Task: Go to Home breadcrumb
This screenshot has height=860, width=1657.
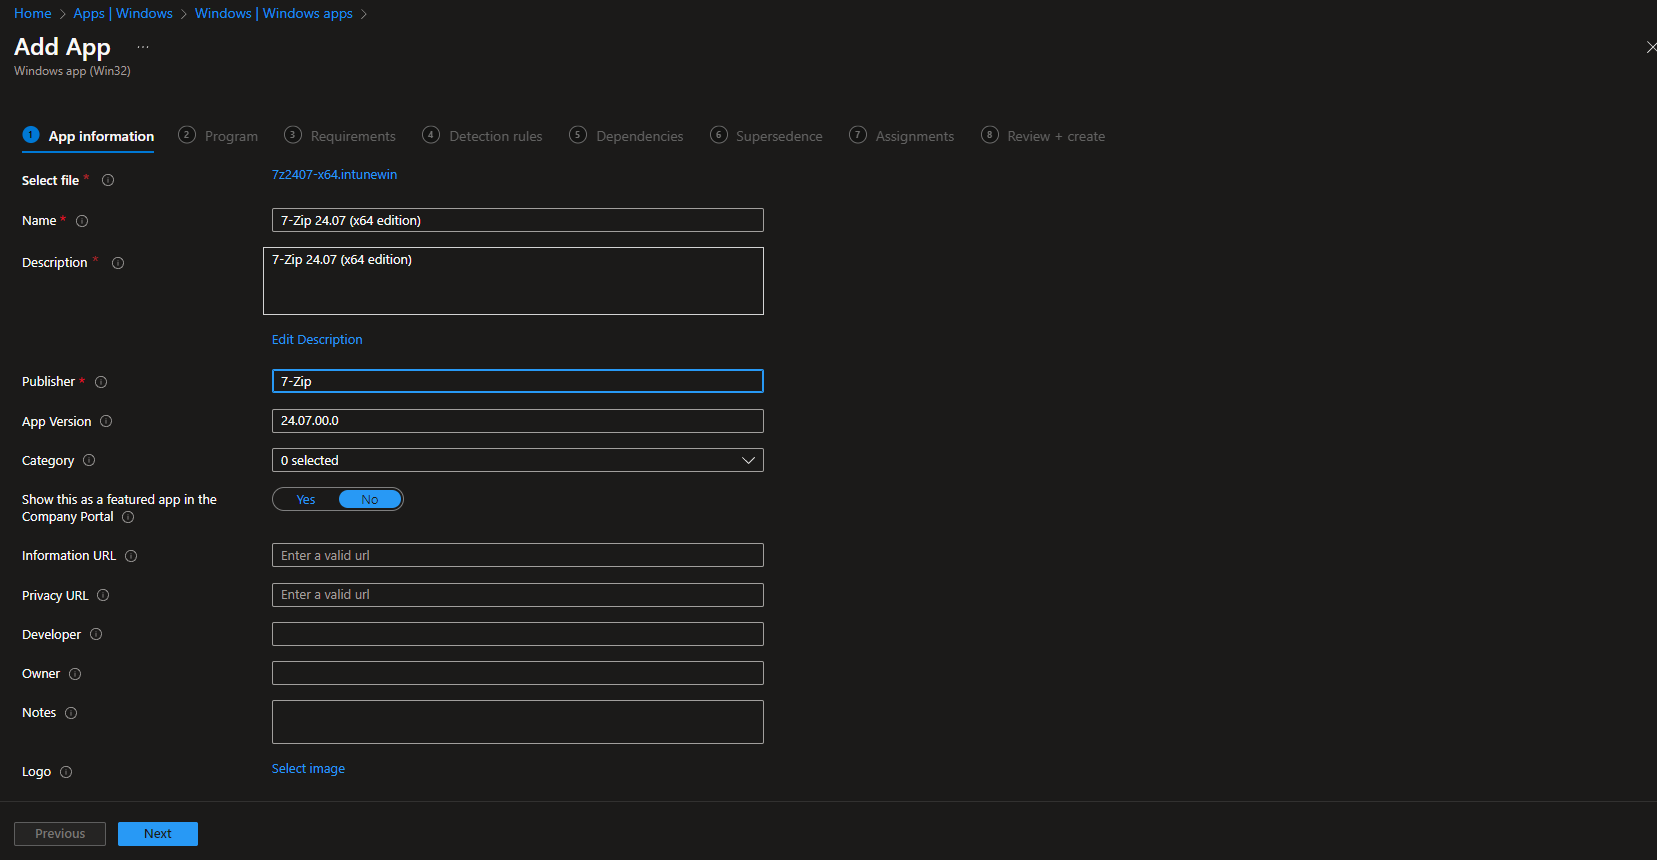Action: (33, 14)
